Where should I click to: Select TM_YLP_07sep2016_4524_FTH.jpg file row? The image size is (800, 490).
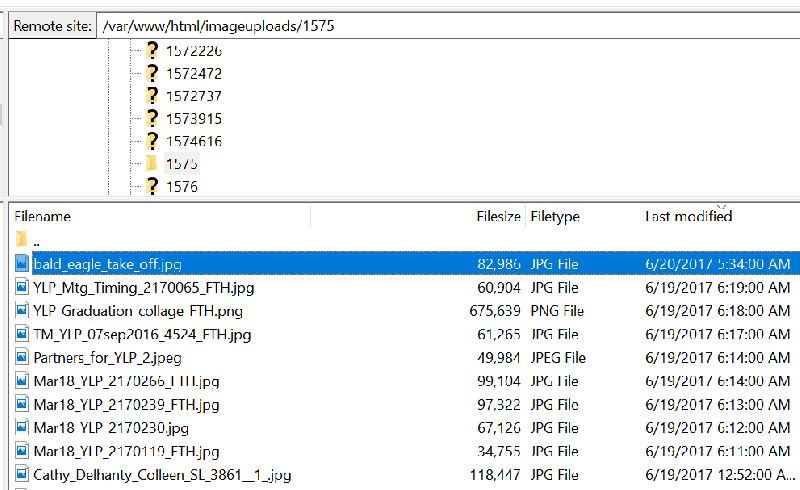coord(142,334)
